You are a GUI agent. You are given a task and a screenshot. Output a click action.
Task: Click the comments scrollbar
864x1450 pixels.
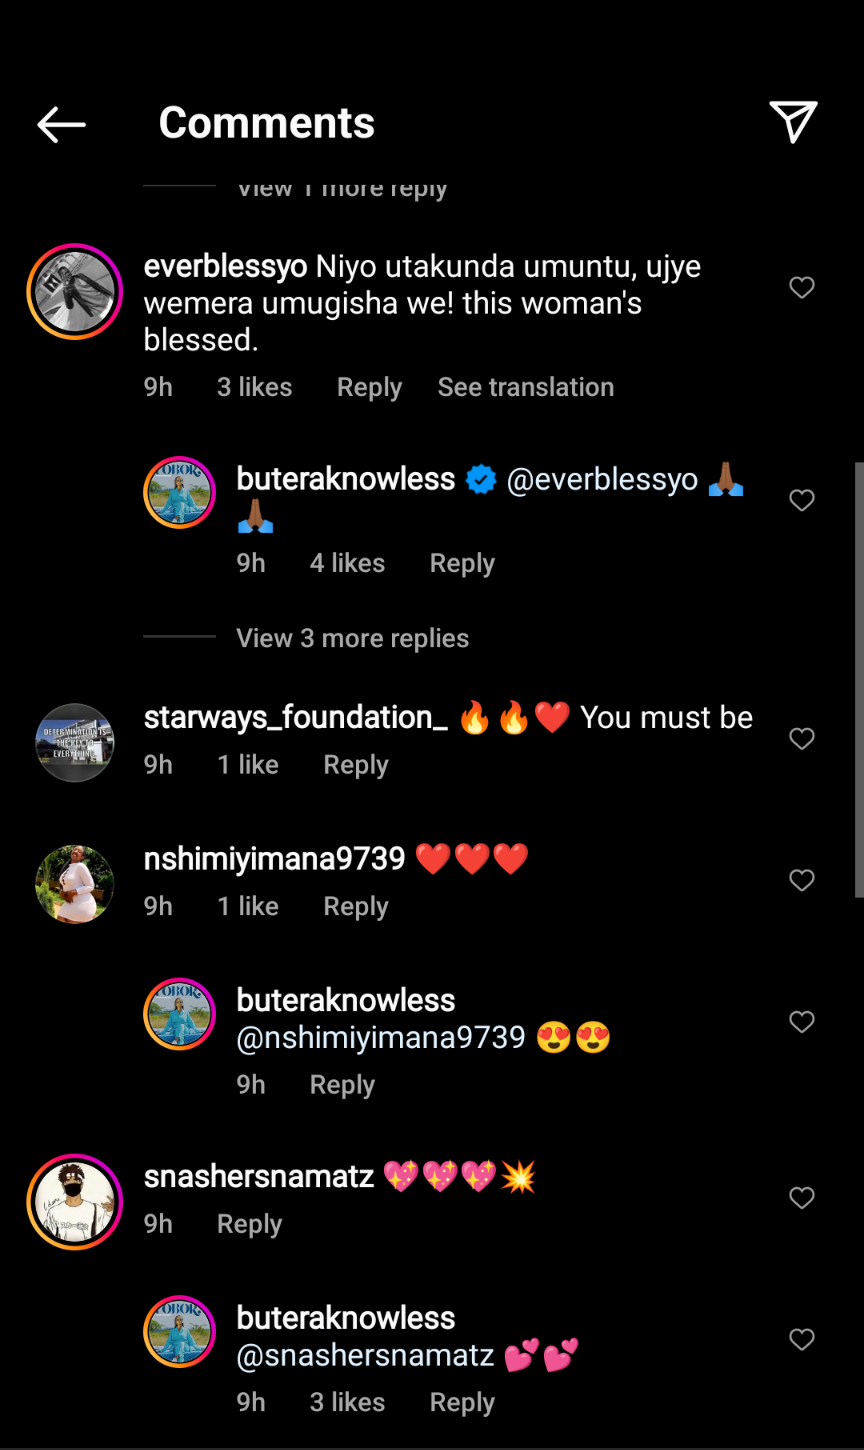click(x=859, y=680)
